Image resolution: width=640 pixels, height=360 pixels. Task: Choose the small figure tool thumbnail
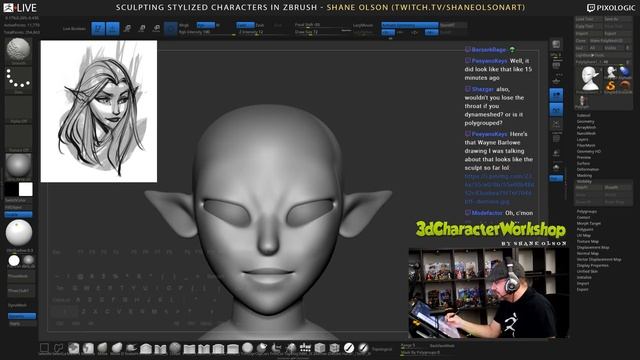[582, 101]
